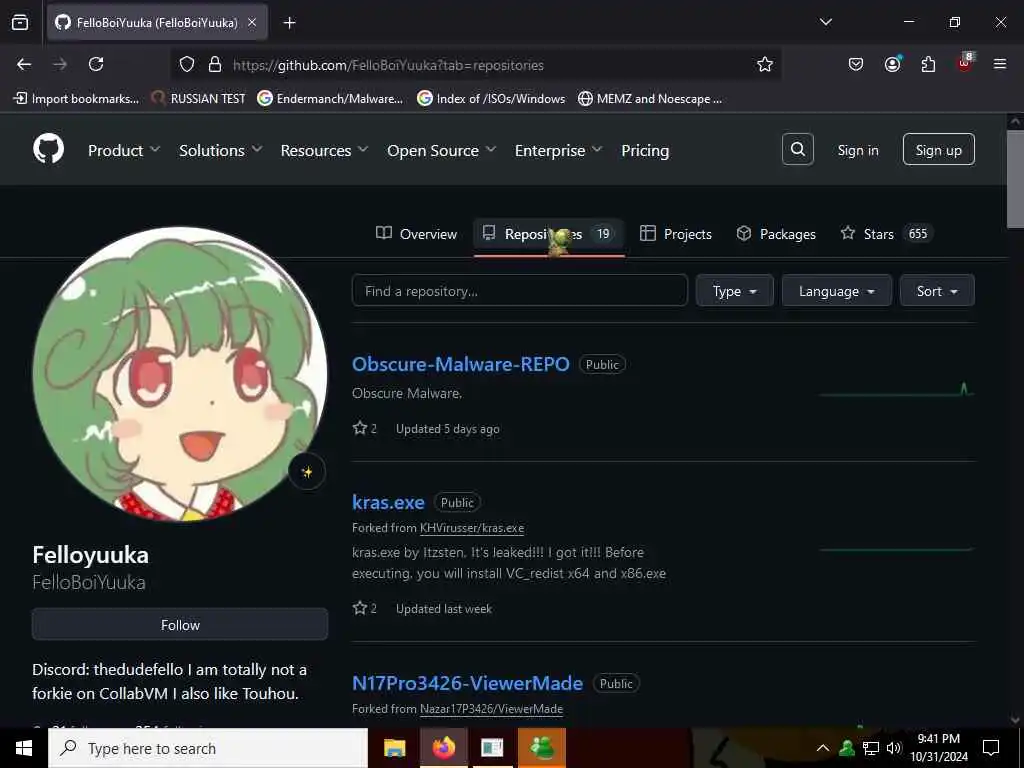Click the taskbar app icon after Firefox
Image resolution: width=1024 pixels, height=768 pixels.
tap(492, 748)
